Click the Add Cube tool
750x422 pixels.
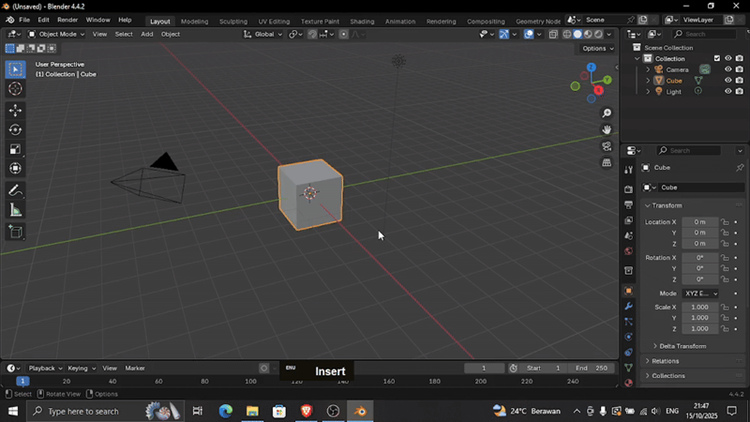click(15, 232)
